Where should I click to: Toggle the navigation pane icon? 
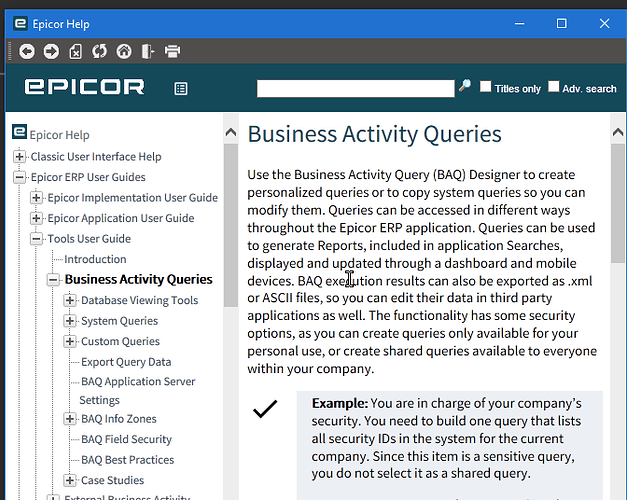click(x=148, y=51)
